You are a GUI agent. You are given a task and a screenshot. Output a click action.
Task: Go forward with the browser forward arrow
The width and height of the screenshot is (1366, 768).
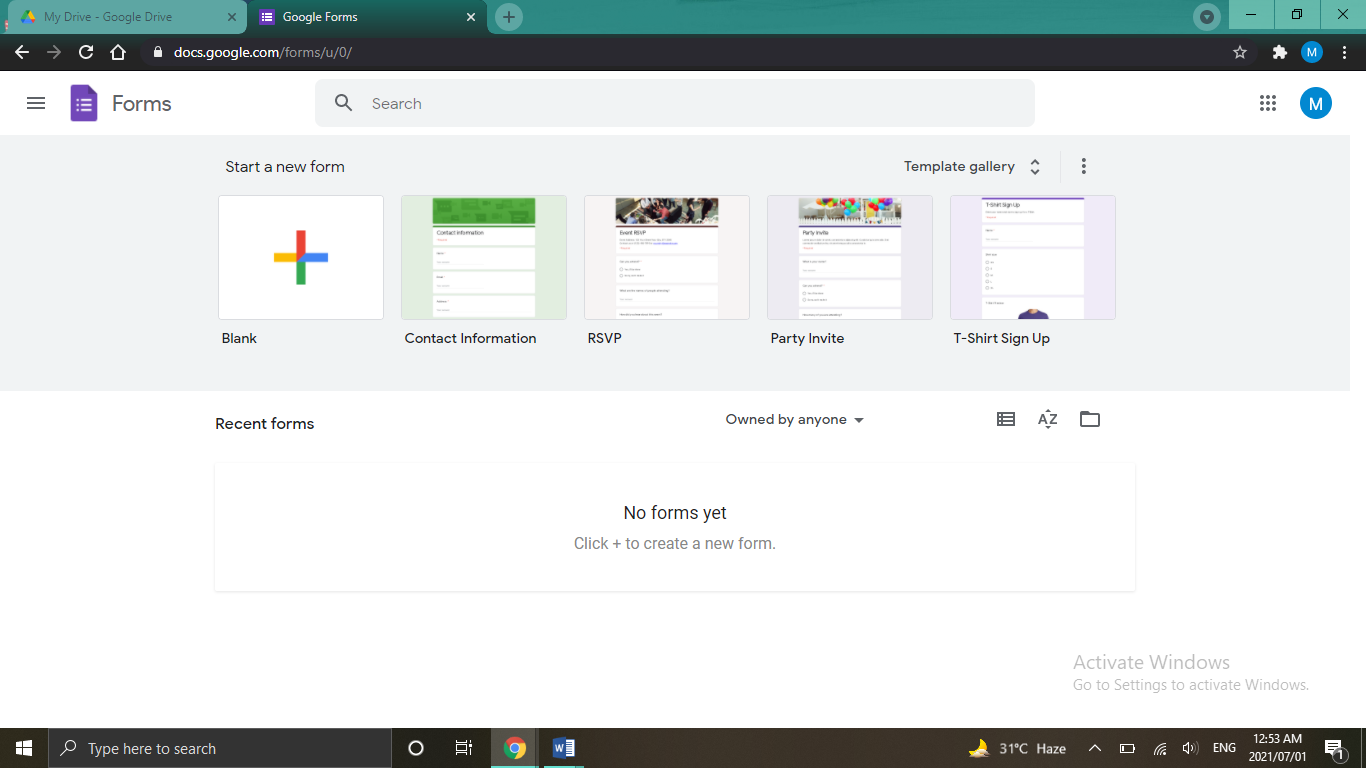coord(54,52)
